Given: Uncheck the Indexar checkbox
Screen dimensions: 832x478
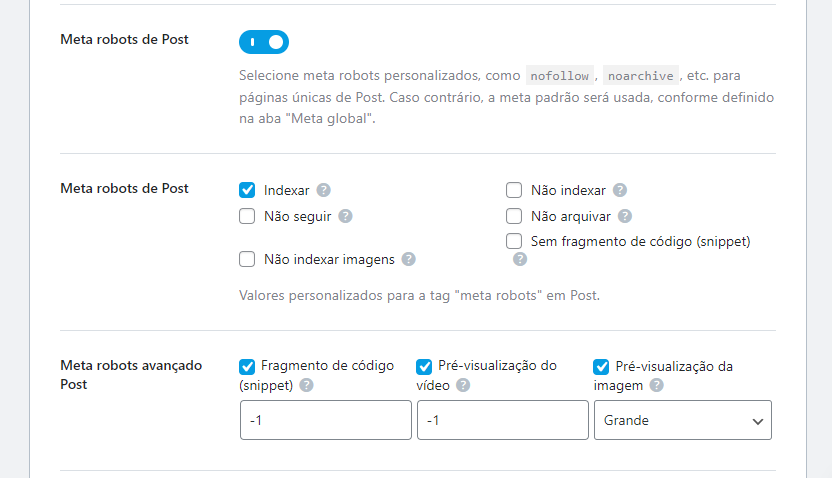Looking at the screenshot, I should point(248,190).
